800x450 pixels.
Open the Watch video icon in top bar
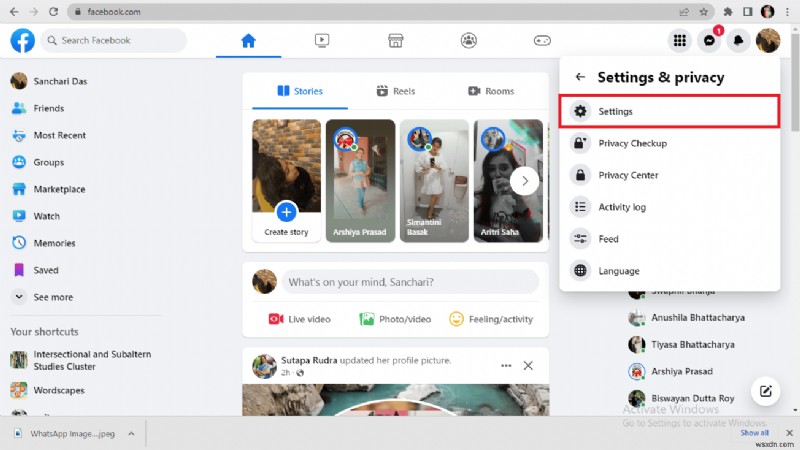(322, 40)
